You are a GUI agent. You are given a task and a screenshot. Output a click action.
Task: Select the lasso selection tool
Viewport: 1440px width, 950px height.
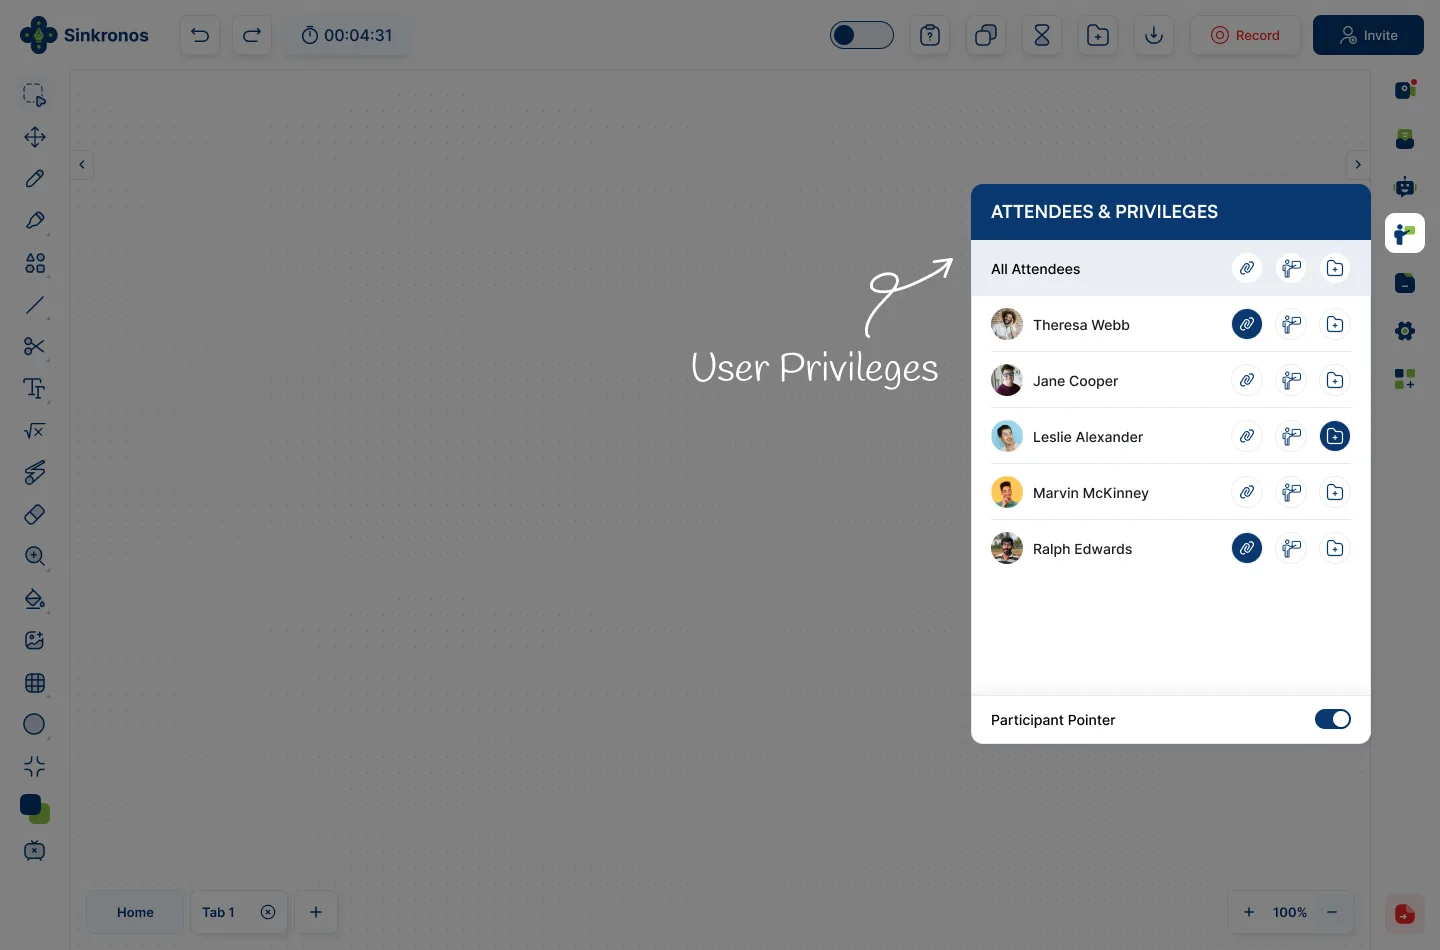tap(35, 95)
